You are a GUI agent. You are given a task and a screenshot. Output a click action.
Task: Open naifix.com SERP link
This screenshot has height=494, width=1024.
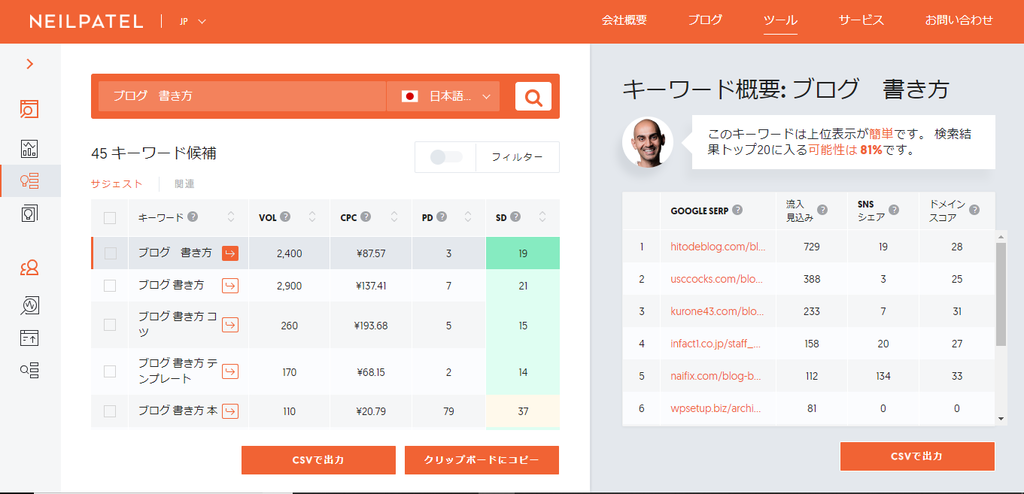pyautogui.click(x=716, y=376)
